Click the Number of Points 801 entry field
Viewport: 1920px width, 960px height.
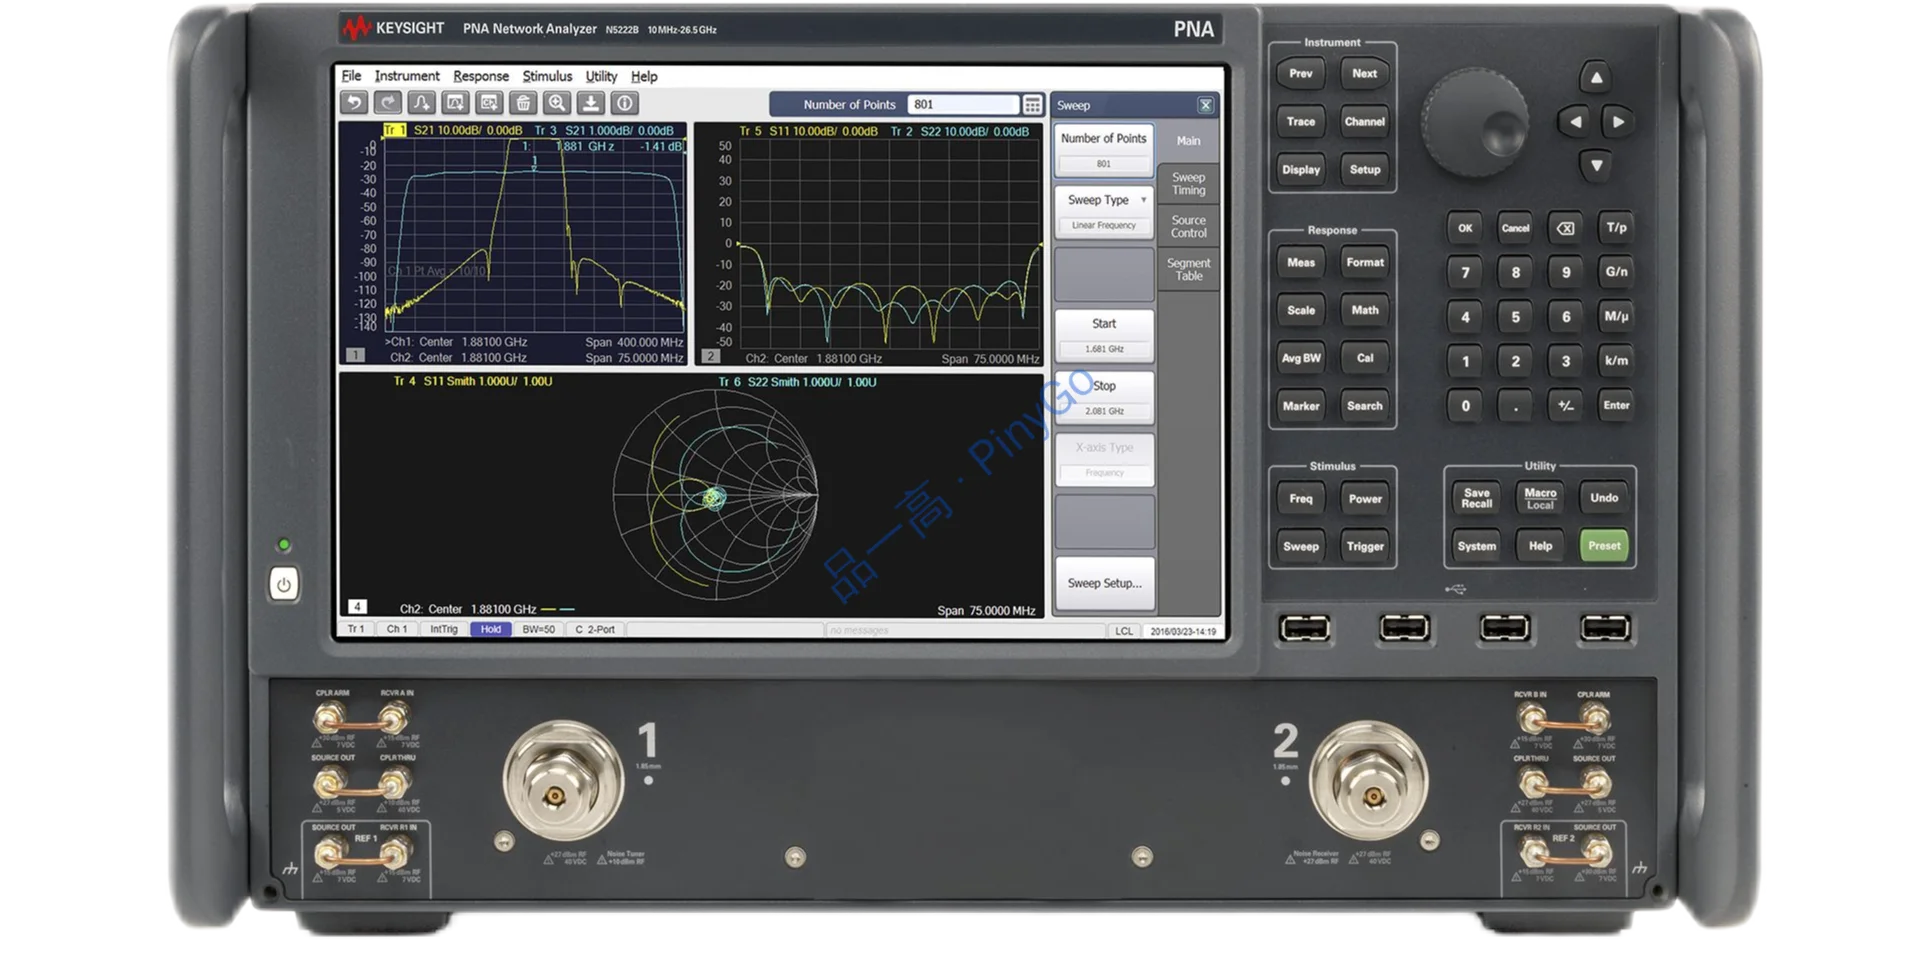[x=962, y=105]
